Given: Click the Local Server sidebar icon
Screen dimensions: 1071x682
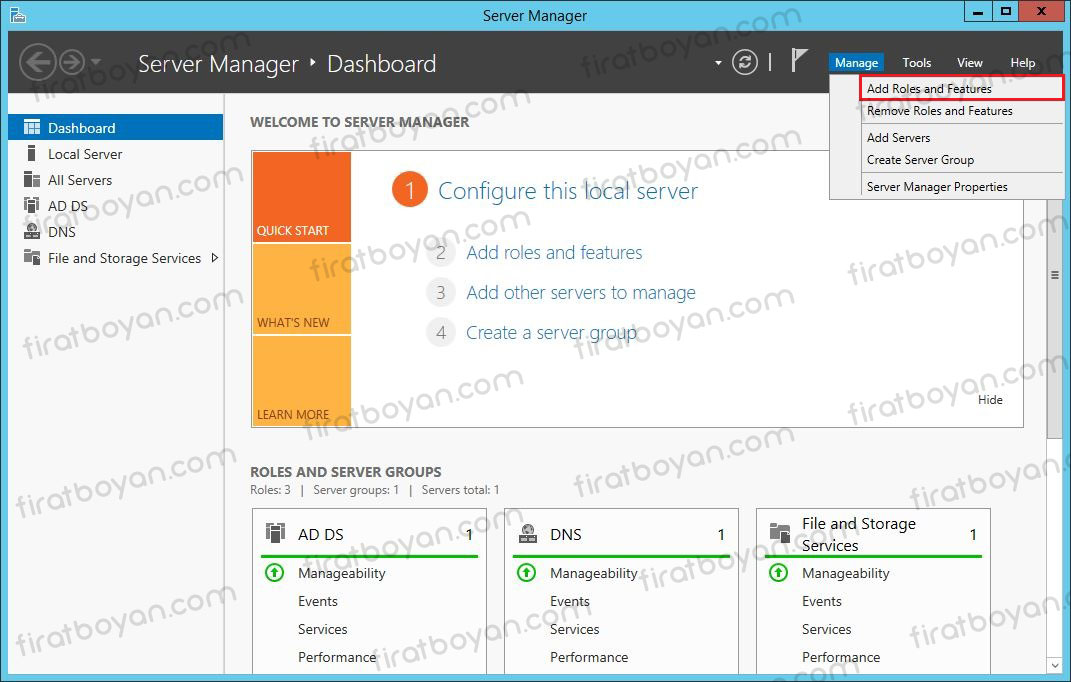Looking at the screenshot, I should point(31,153).
